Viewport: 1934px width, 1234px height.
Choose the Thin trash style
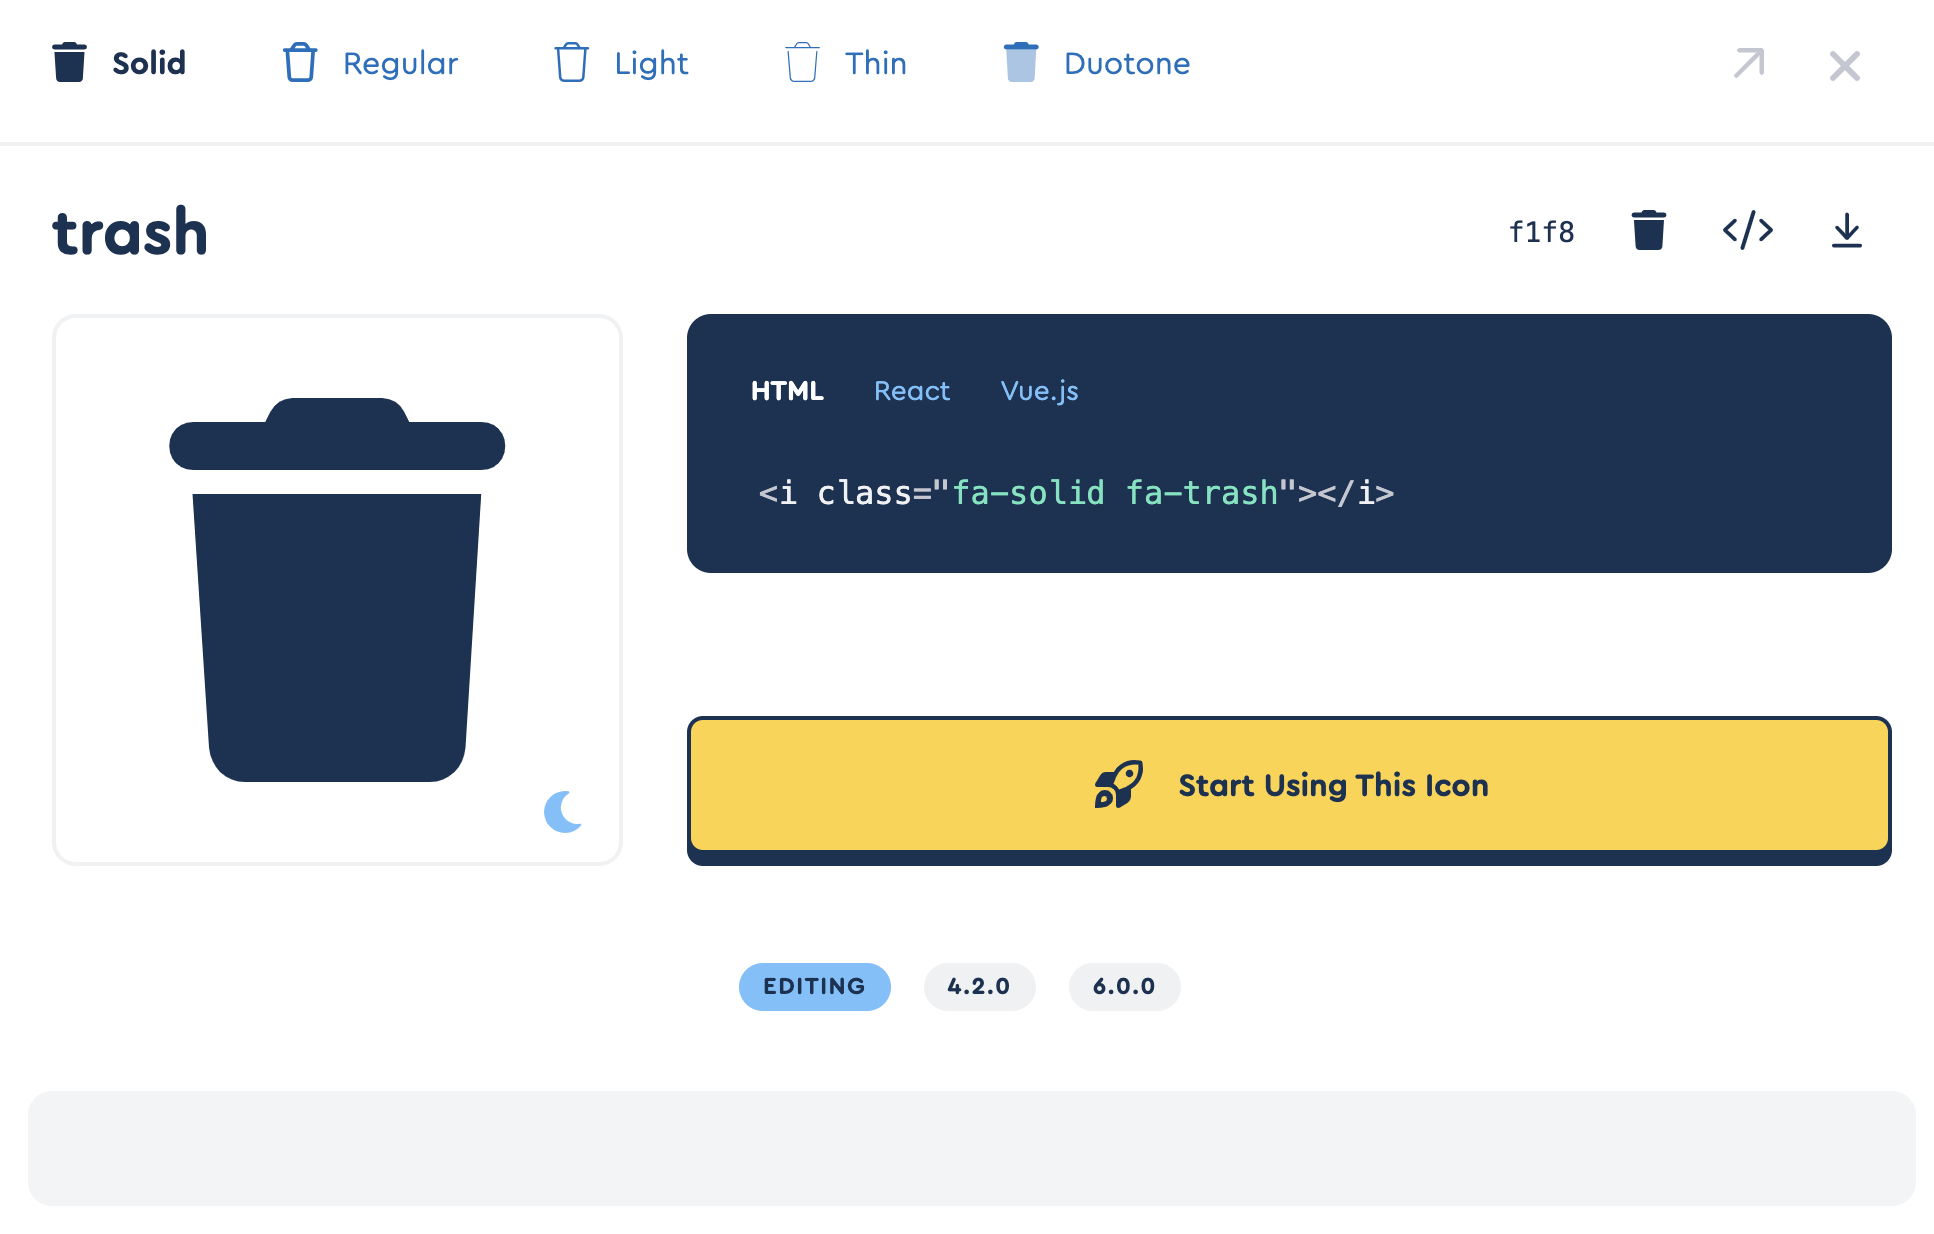click(845, 63)
